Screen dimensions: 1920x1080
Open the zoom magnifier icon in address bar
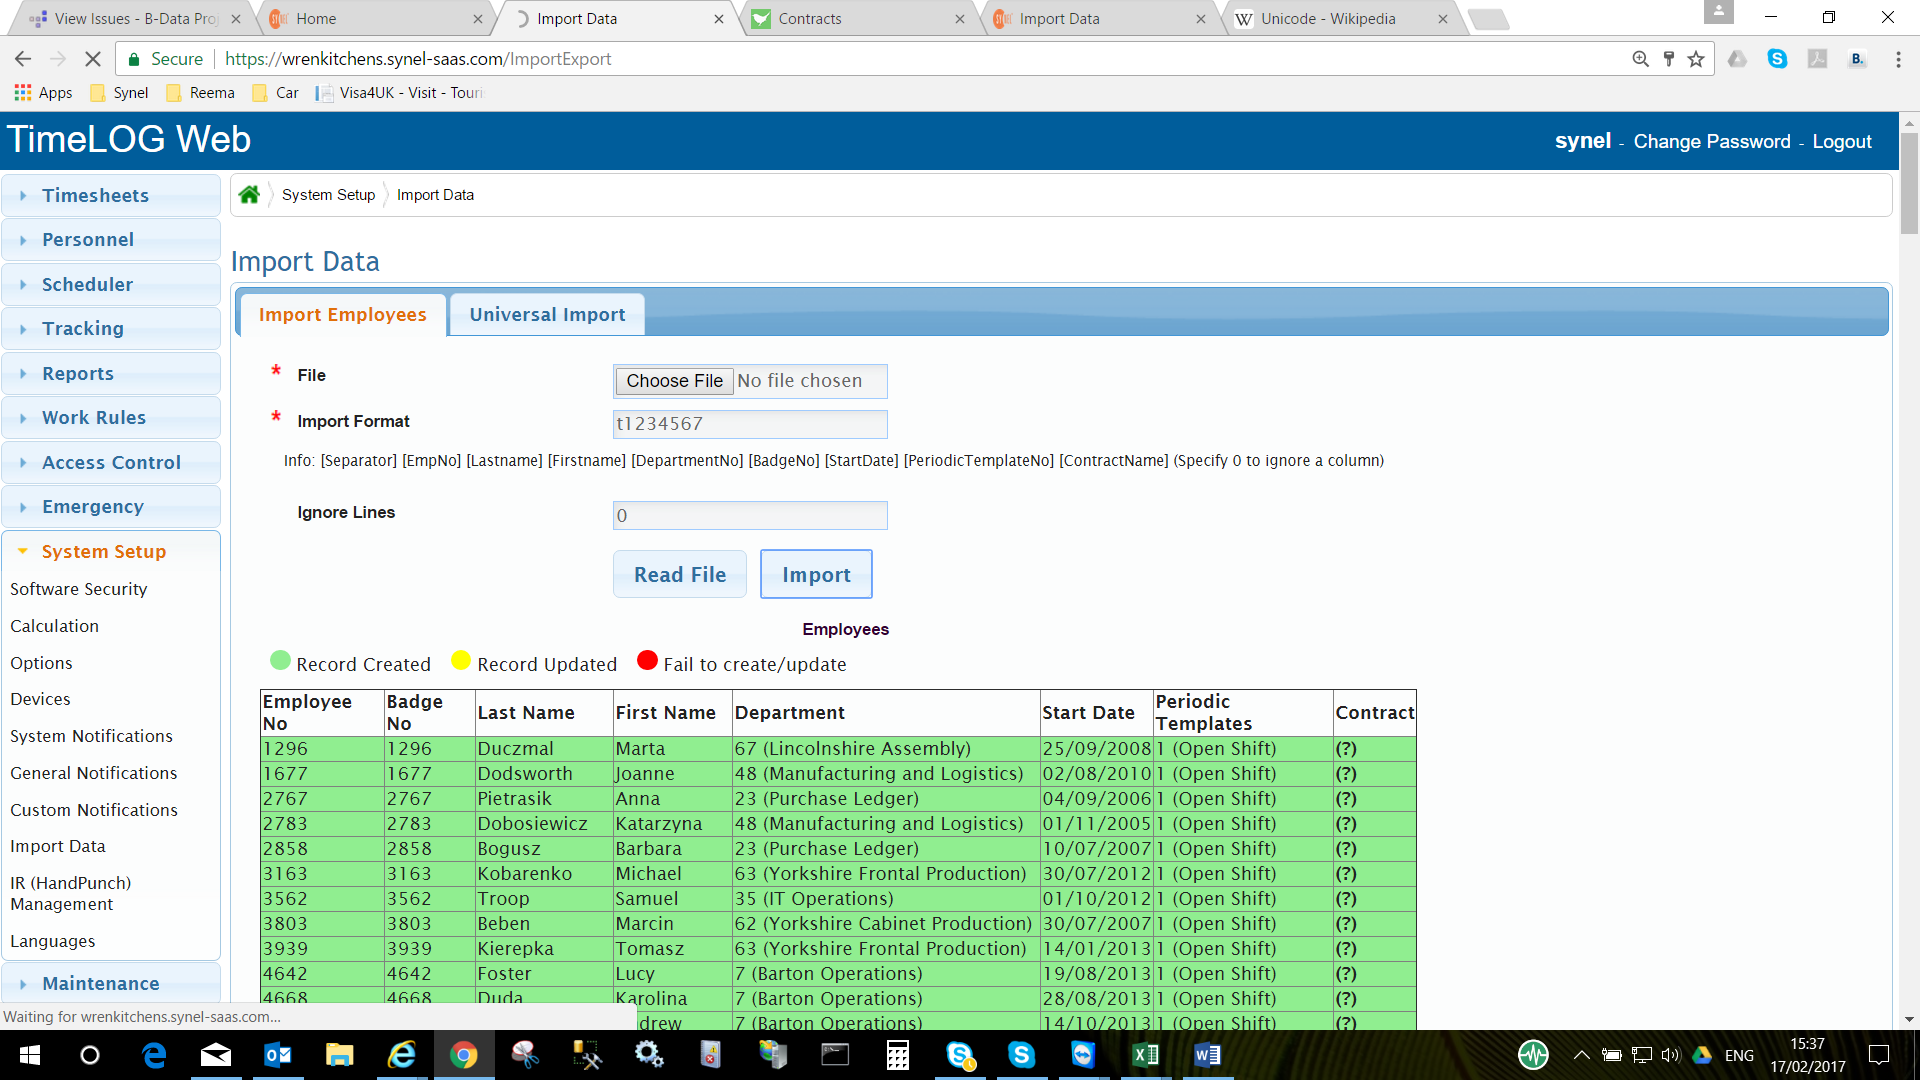tap(1640, 59)
